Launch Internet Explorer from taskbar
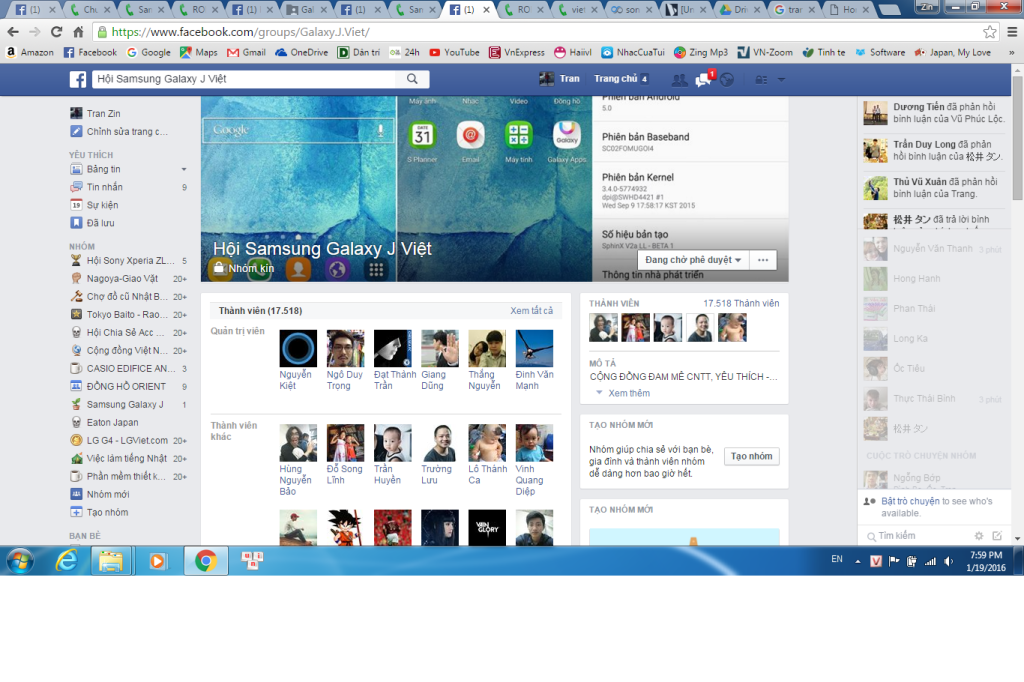The image size is (1024, 682). point(66,561)
